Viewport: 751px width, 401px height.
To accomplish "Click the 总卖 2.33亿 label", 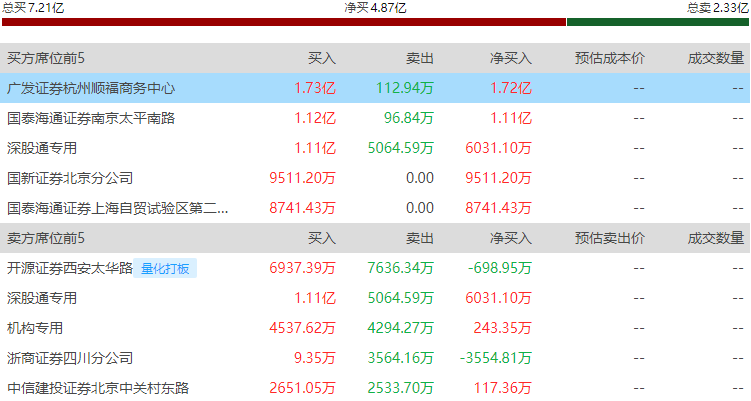I will click(717, 8).
